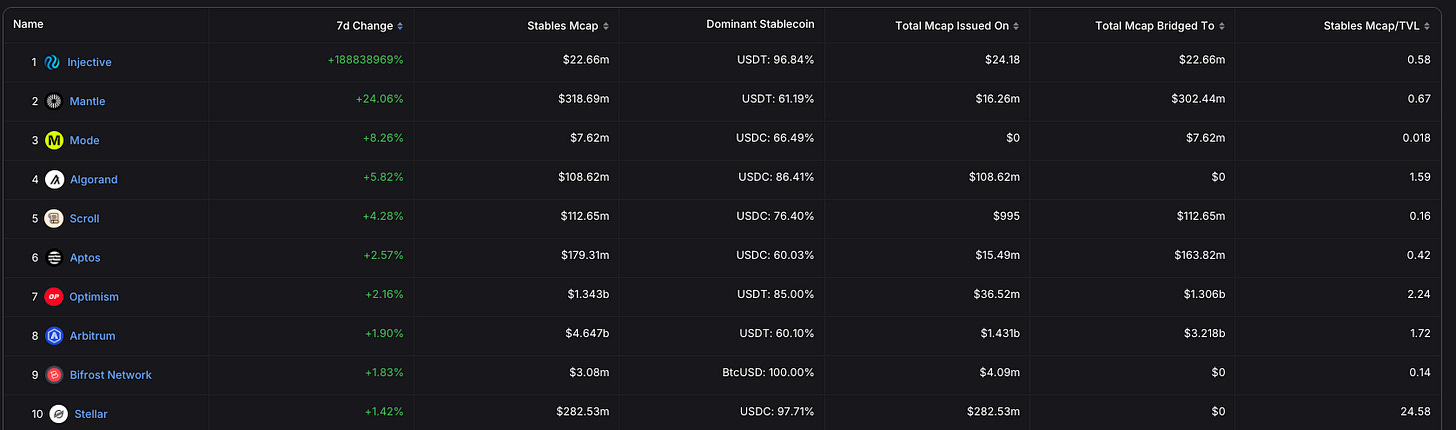This screenshot has width=1456, height=430.
Task: Sort table by Stables Mcap column
Action: tap(568, 25)
